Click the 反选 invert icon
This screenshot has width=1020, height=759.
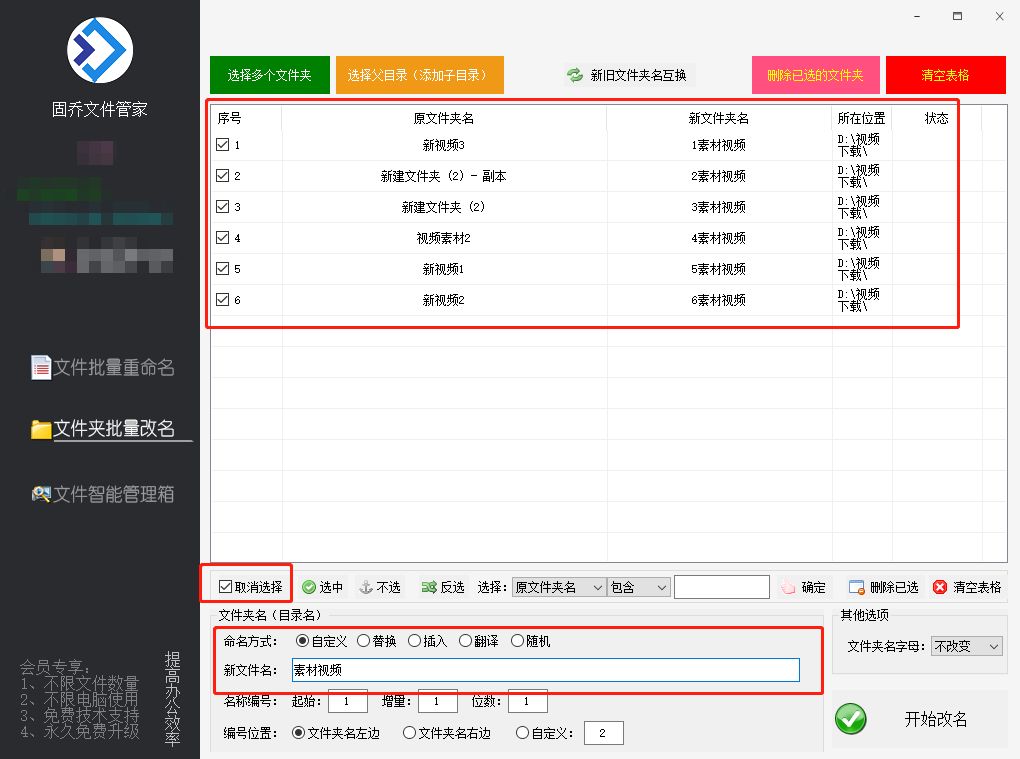pyautogui.click(x=429, y=587)
